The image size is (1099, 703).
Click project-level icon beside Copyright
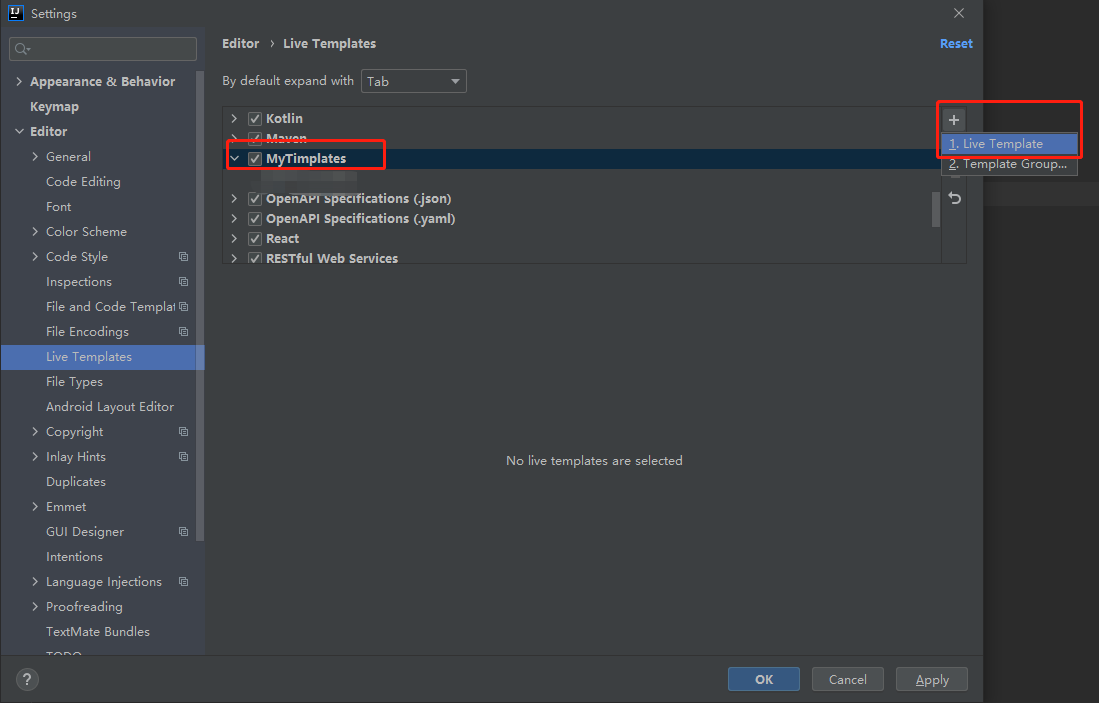pyautogui.click(x=184, y=432)
